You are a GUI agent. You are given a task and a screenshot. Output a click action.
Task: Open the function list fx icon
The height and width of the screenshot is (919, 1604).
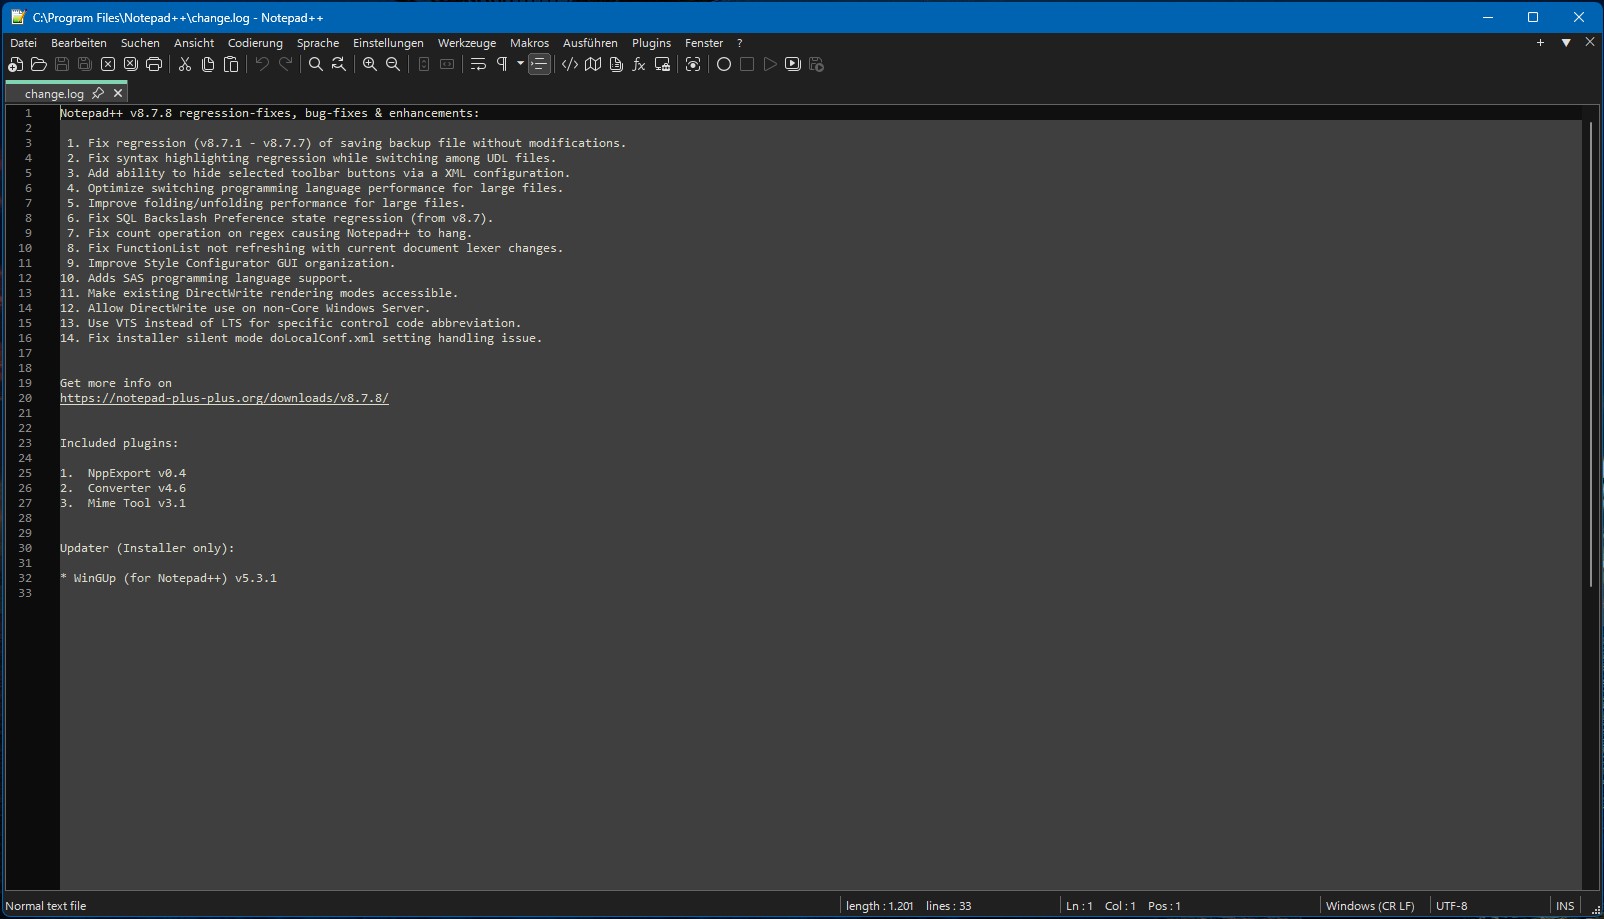pos(639,64)
